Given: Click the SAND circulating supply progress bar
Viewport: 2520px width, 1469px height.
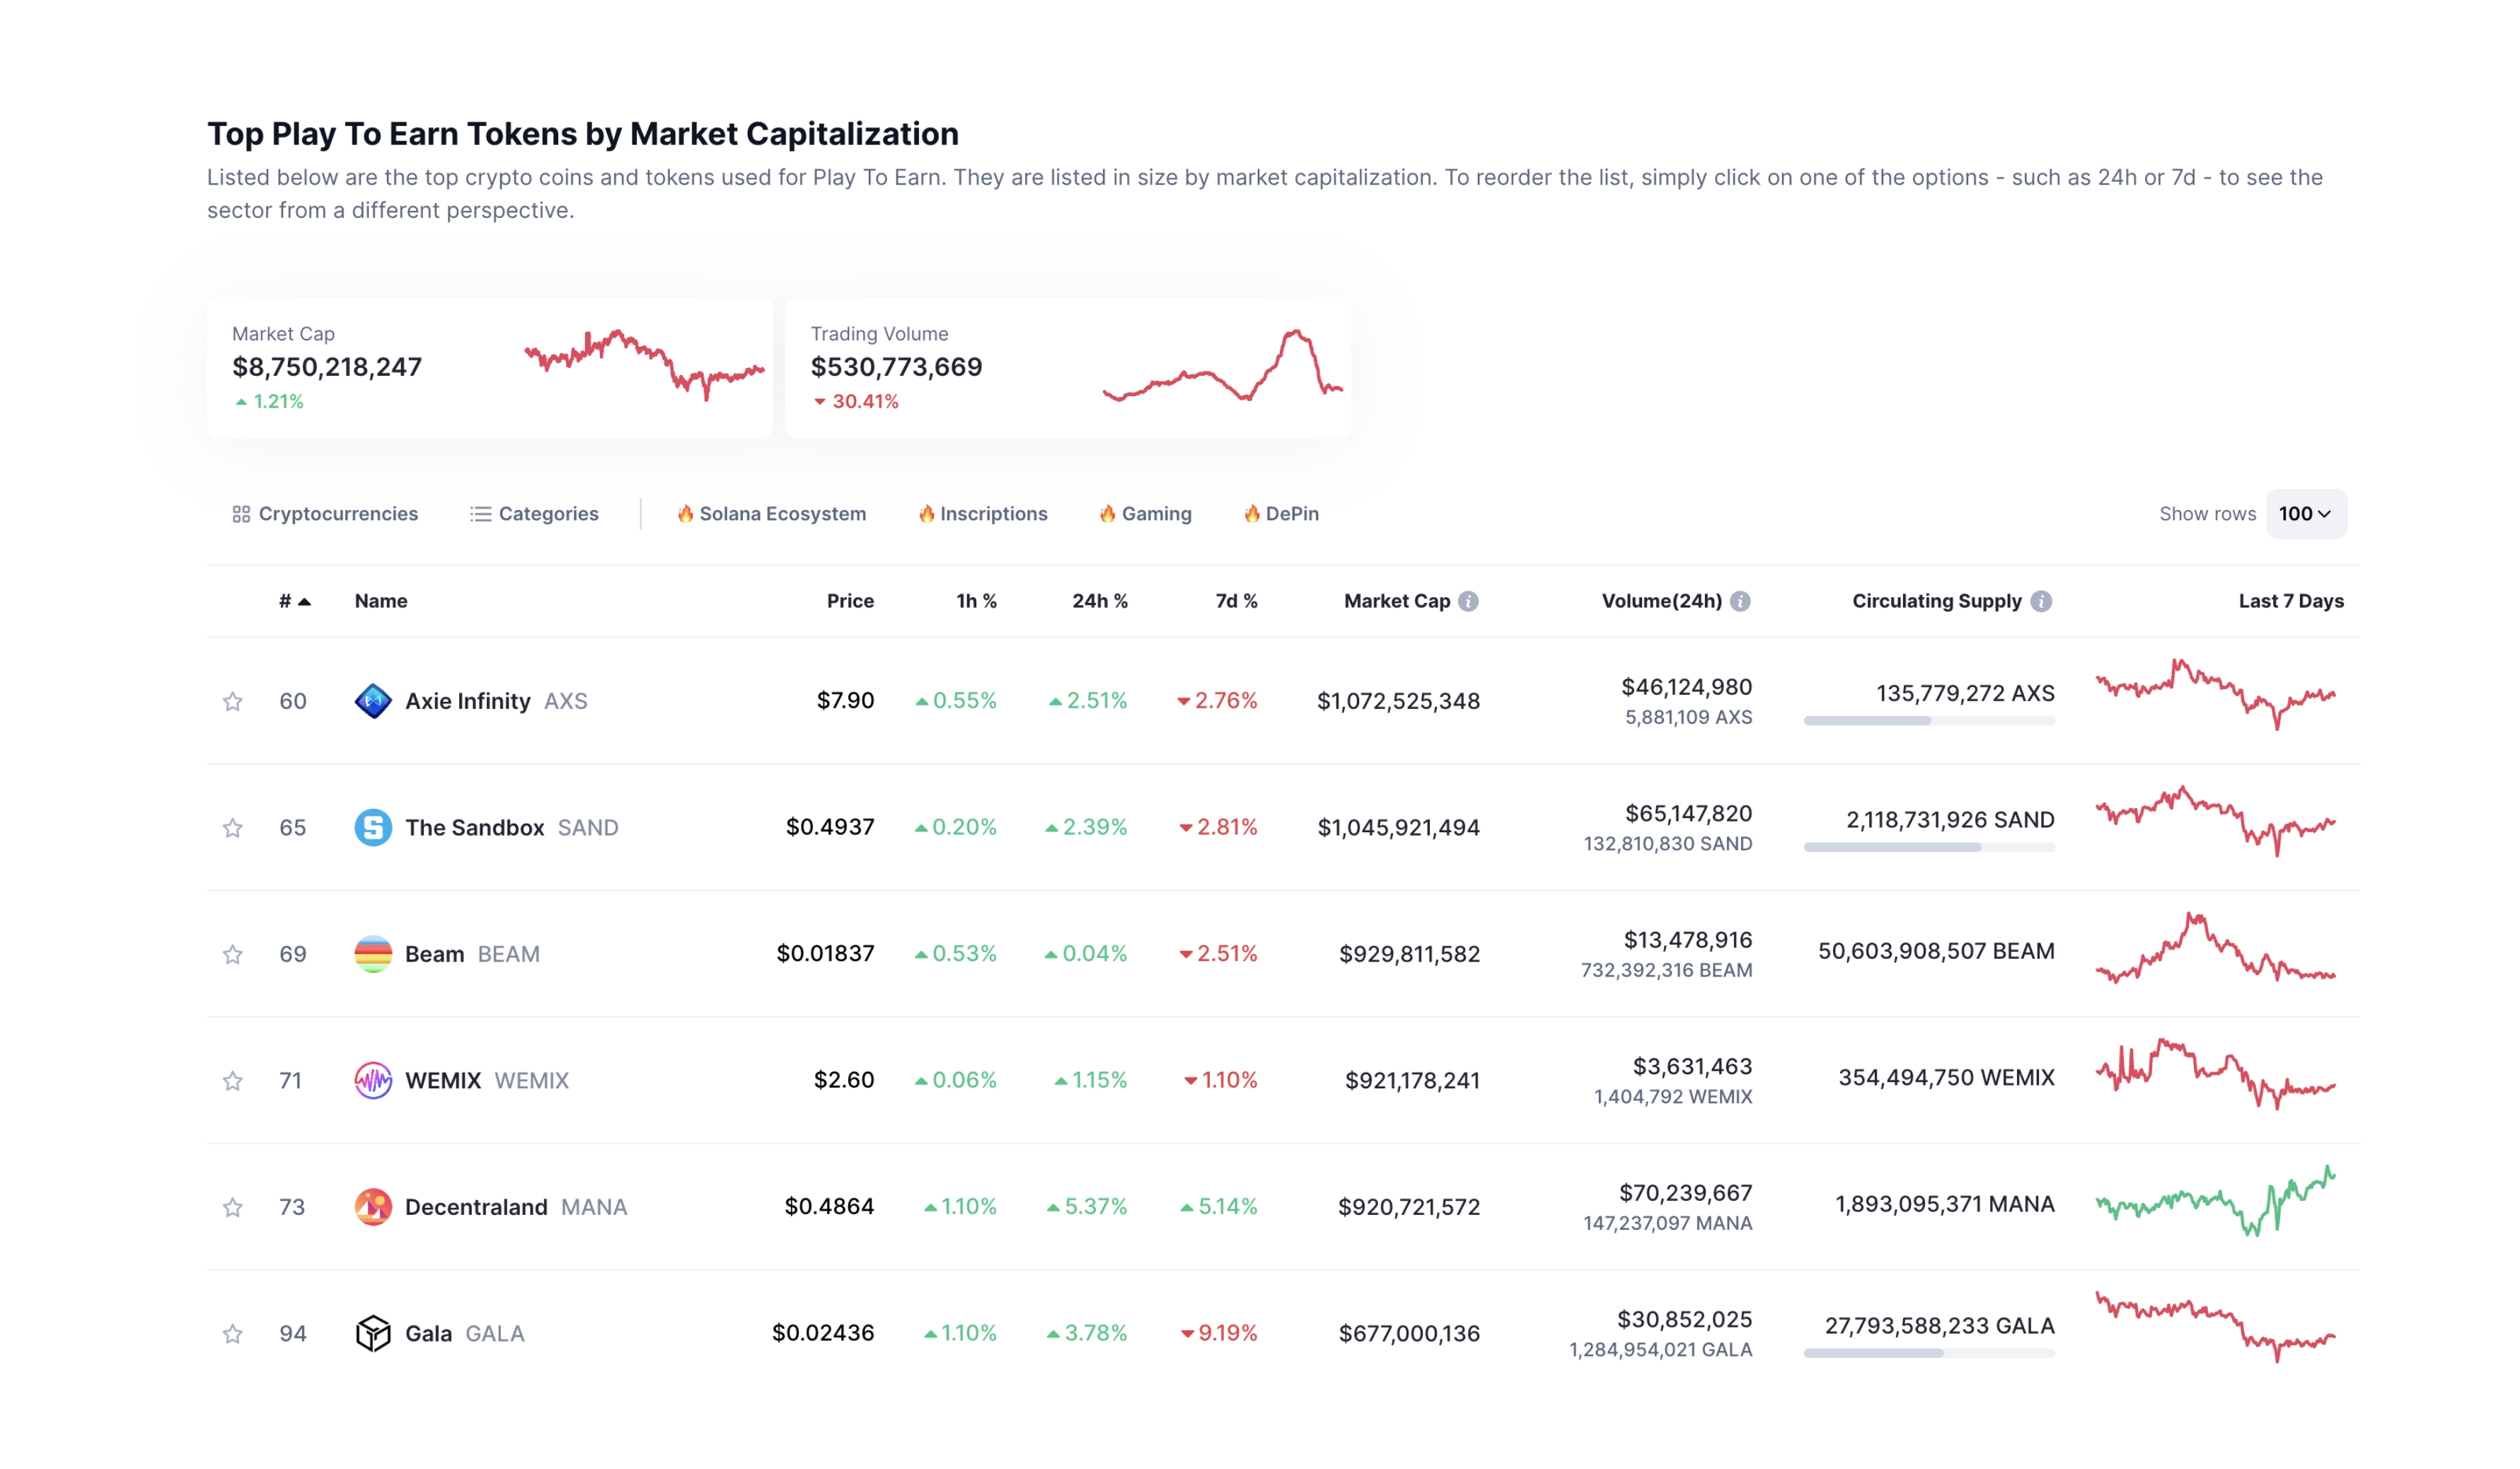Looking at the screenshot, I should 1929,847.
